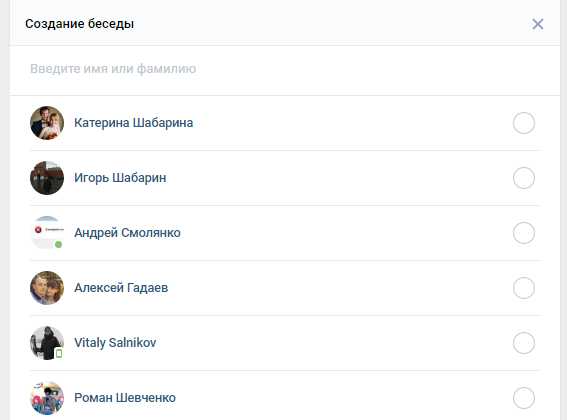567x420 pixels.
Task: Click the name Игорь Шабарин
Action: [x=120, y=178]
